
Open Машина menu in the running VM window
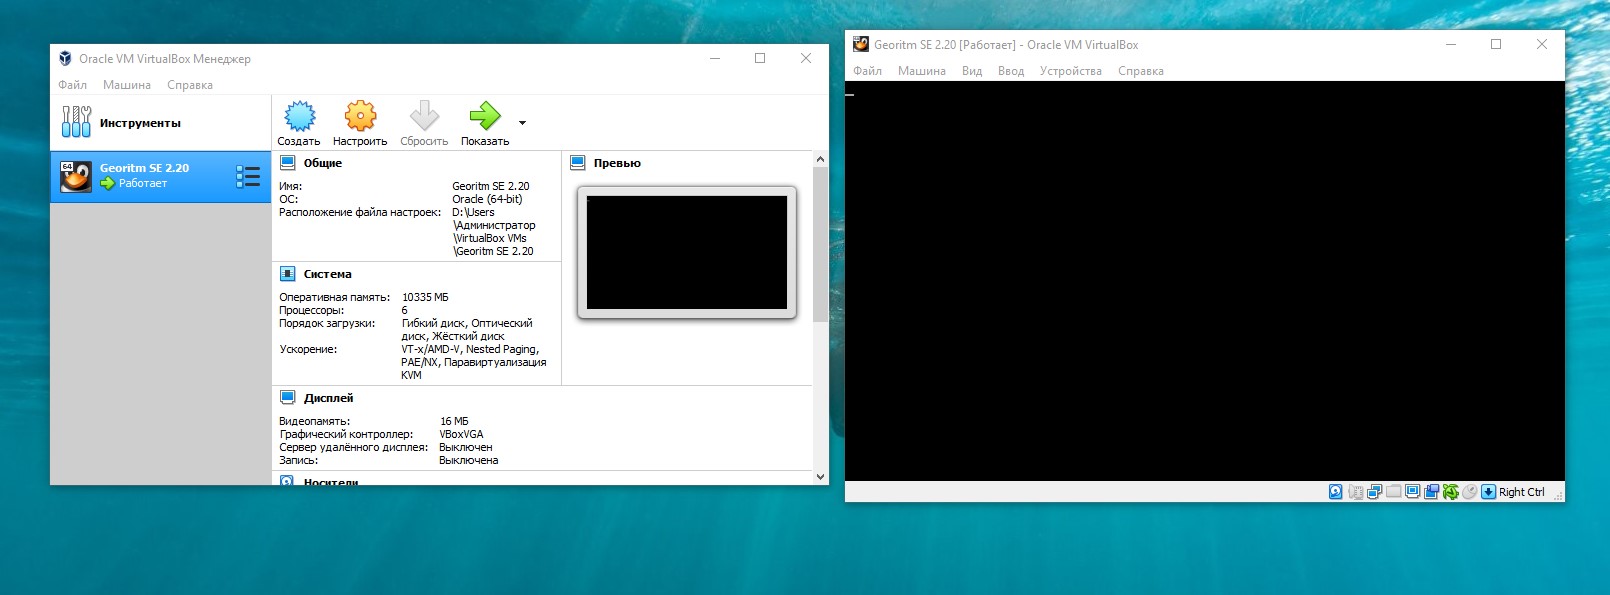pos(922,71)
